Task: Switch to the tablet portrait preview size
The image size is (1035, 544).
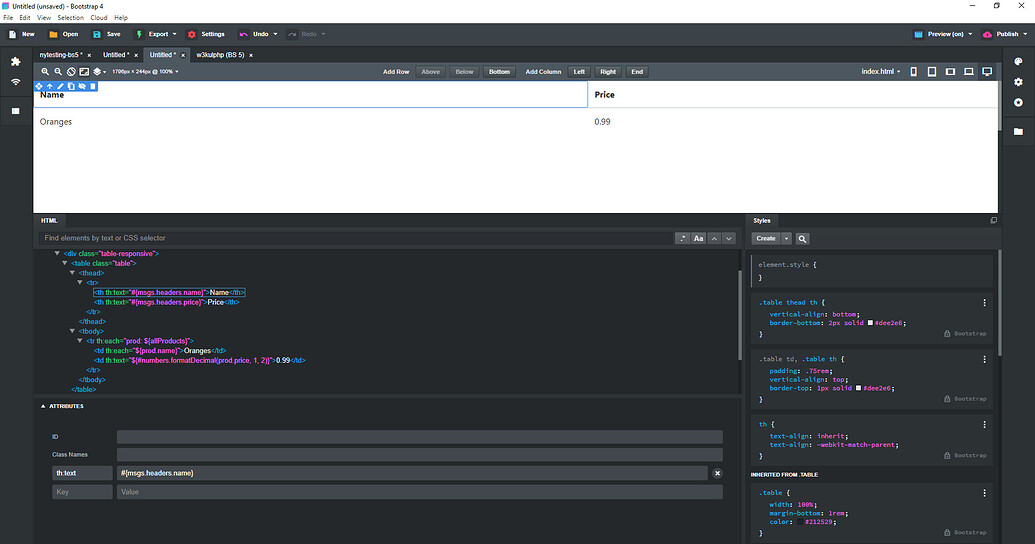Action: coord(932,72)
